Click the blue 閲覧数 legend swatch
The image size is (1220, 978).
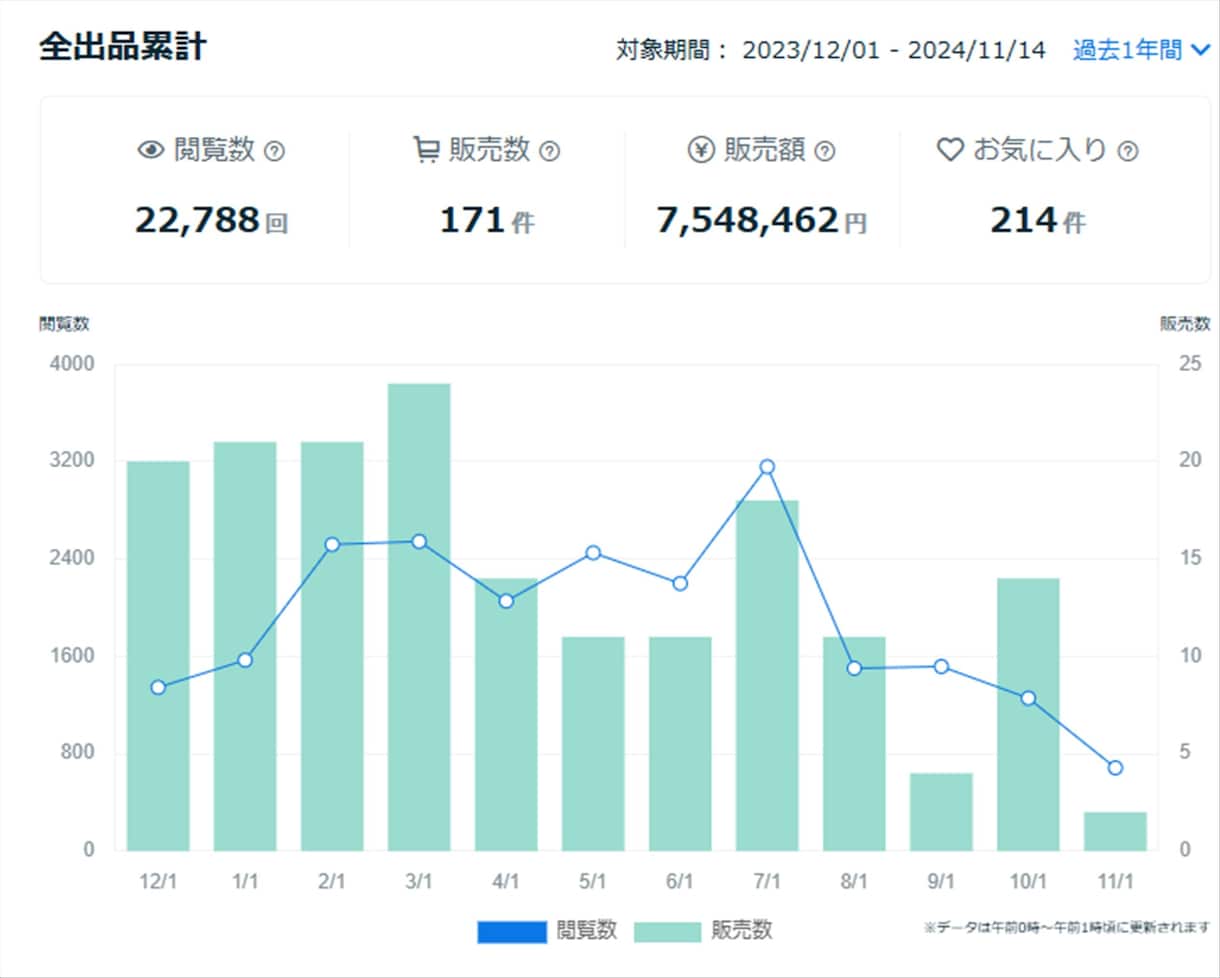point(512,932)
